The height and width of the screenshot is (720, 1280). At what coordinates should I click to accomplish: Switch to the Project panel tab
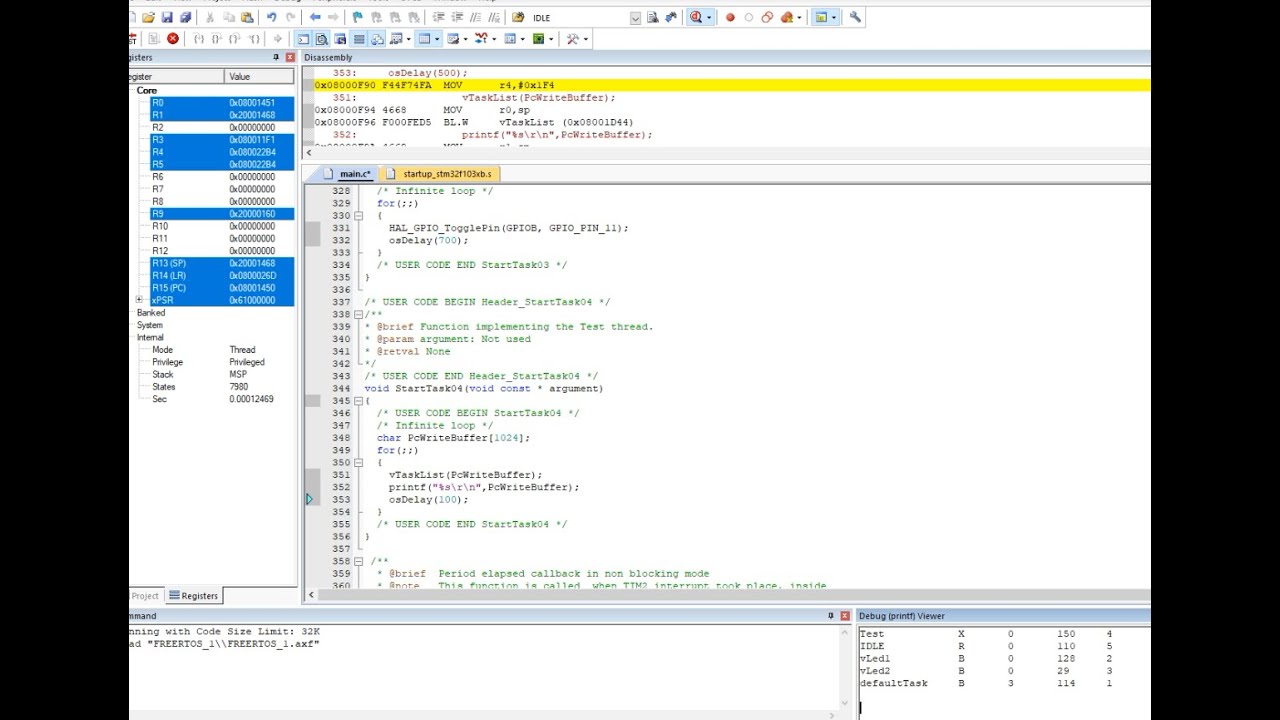[144, 596]
